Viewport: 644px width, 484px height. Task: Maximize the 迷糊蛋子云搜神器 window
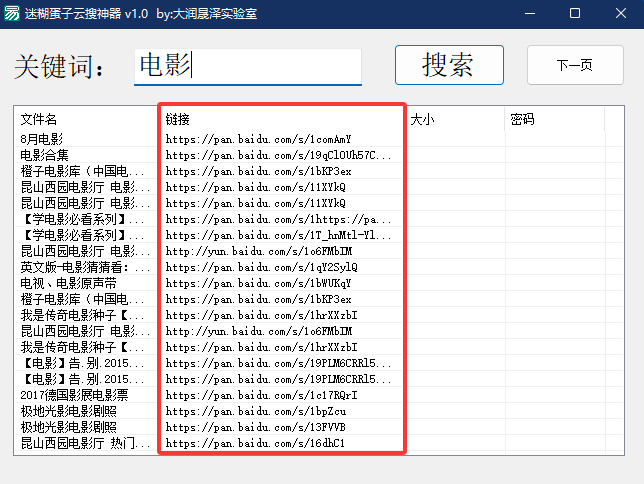[575, 14]
